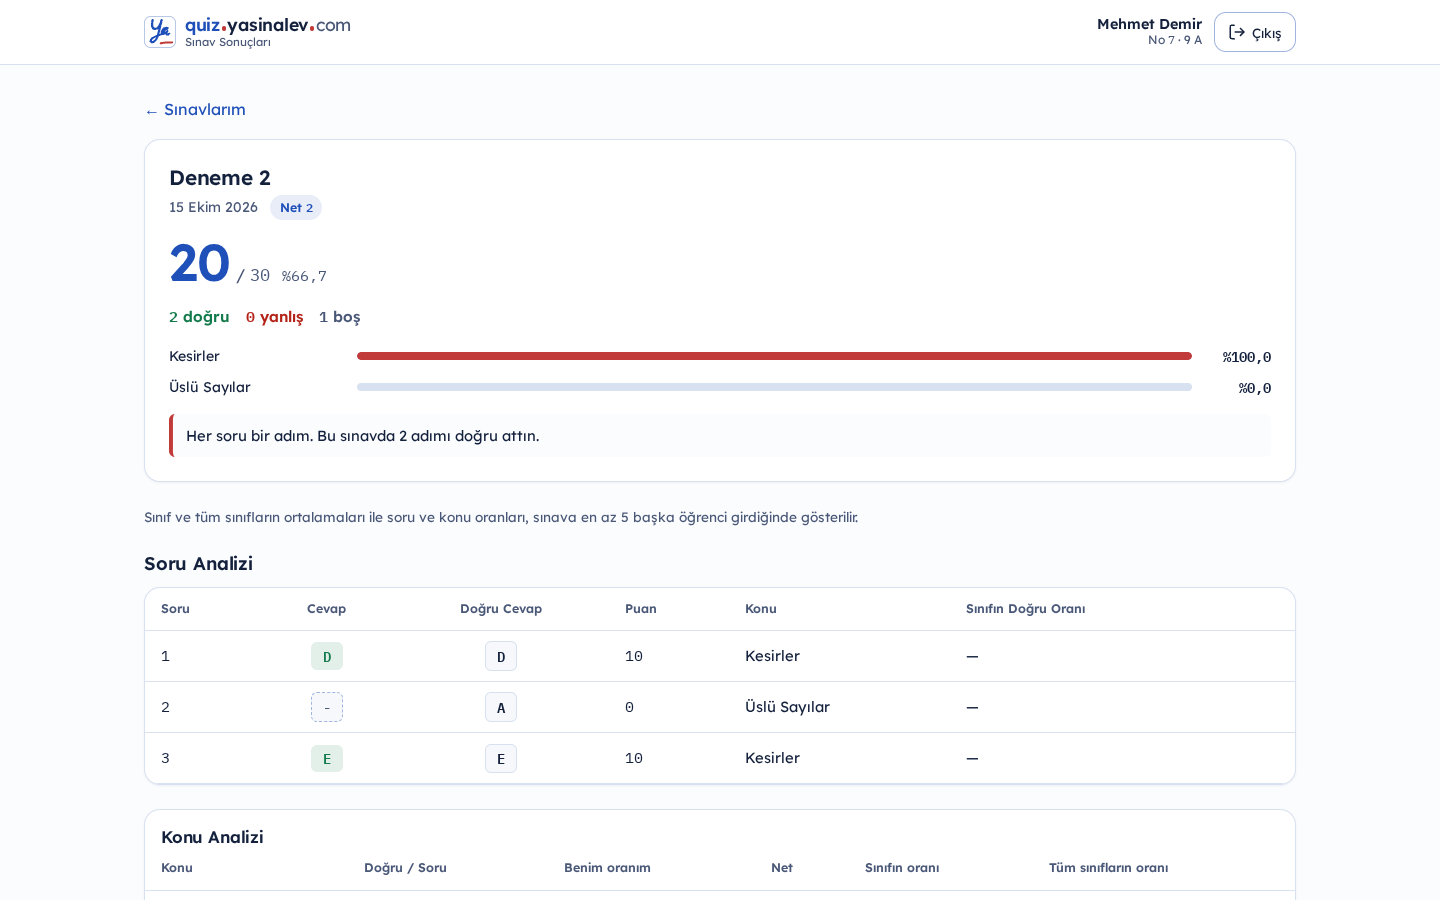Viewport: 1440px width, 900px height.
Task: Click the 15 Ekim 2026 date
Action: tap(213, 207)
